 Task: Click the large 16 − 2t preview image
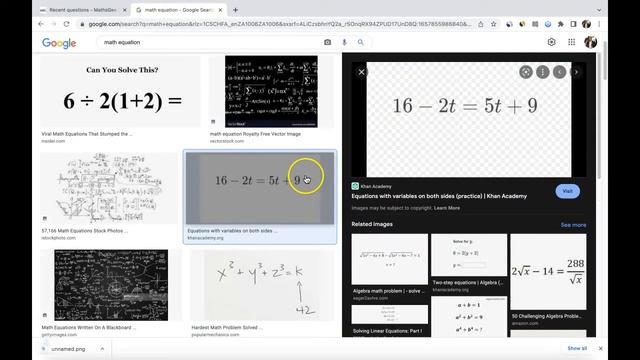(x=469, y=120)
